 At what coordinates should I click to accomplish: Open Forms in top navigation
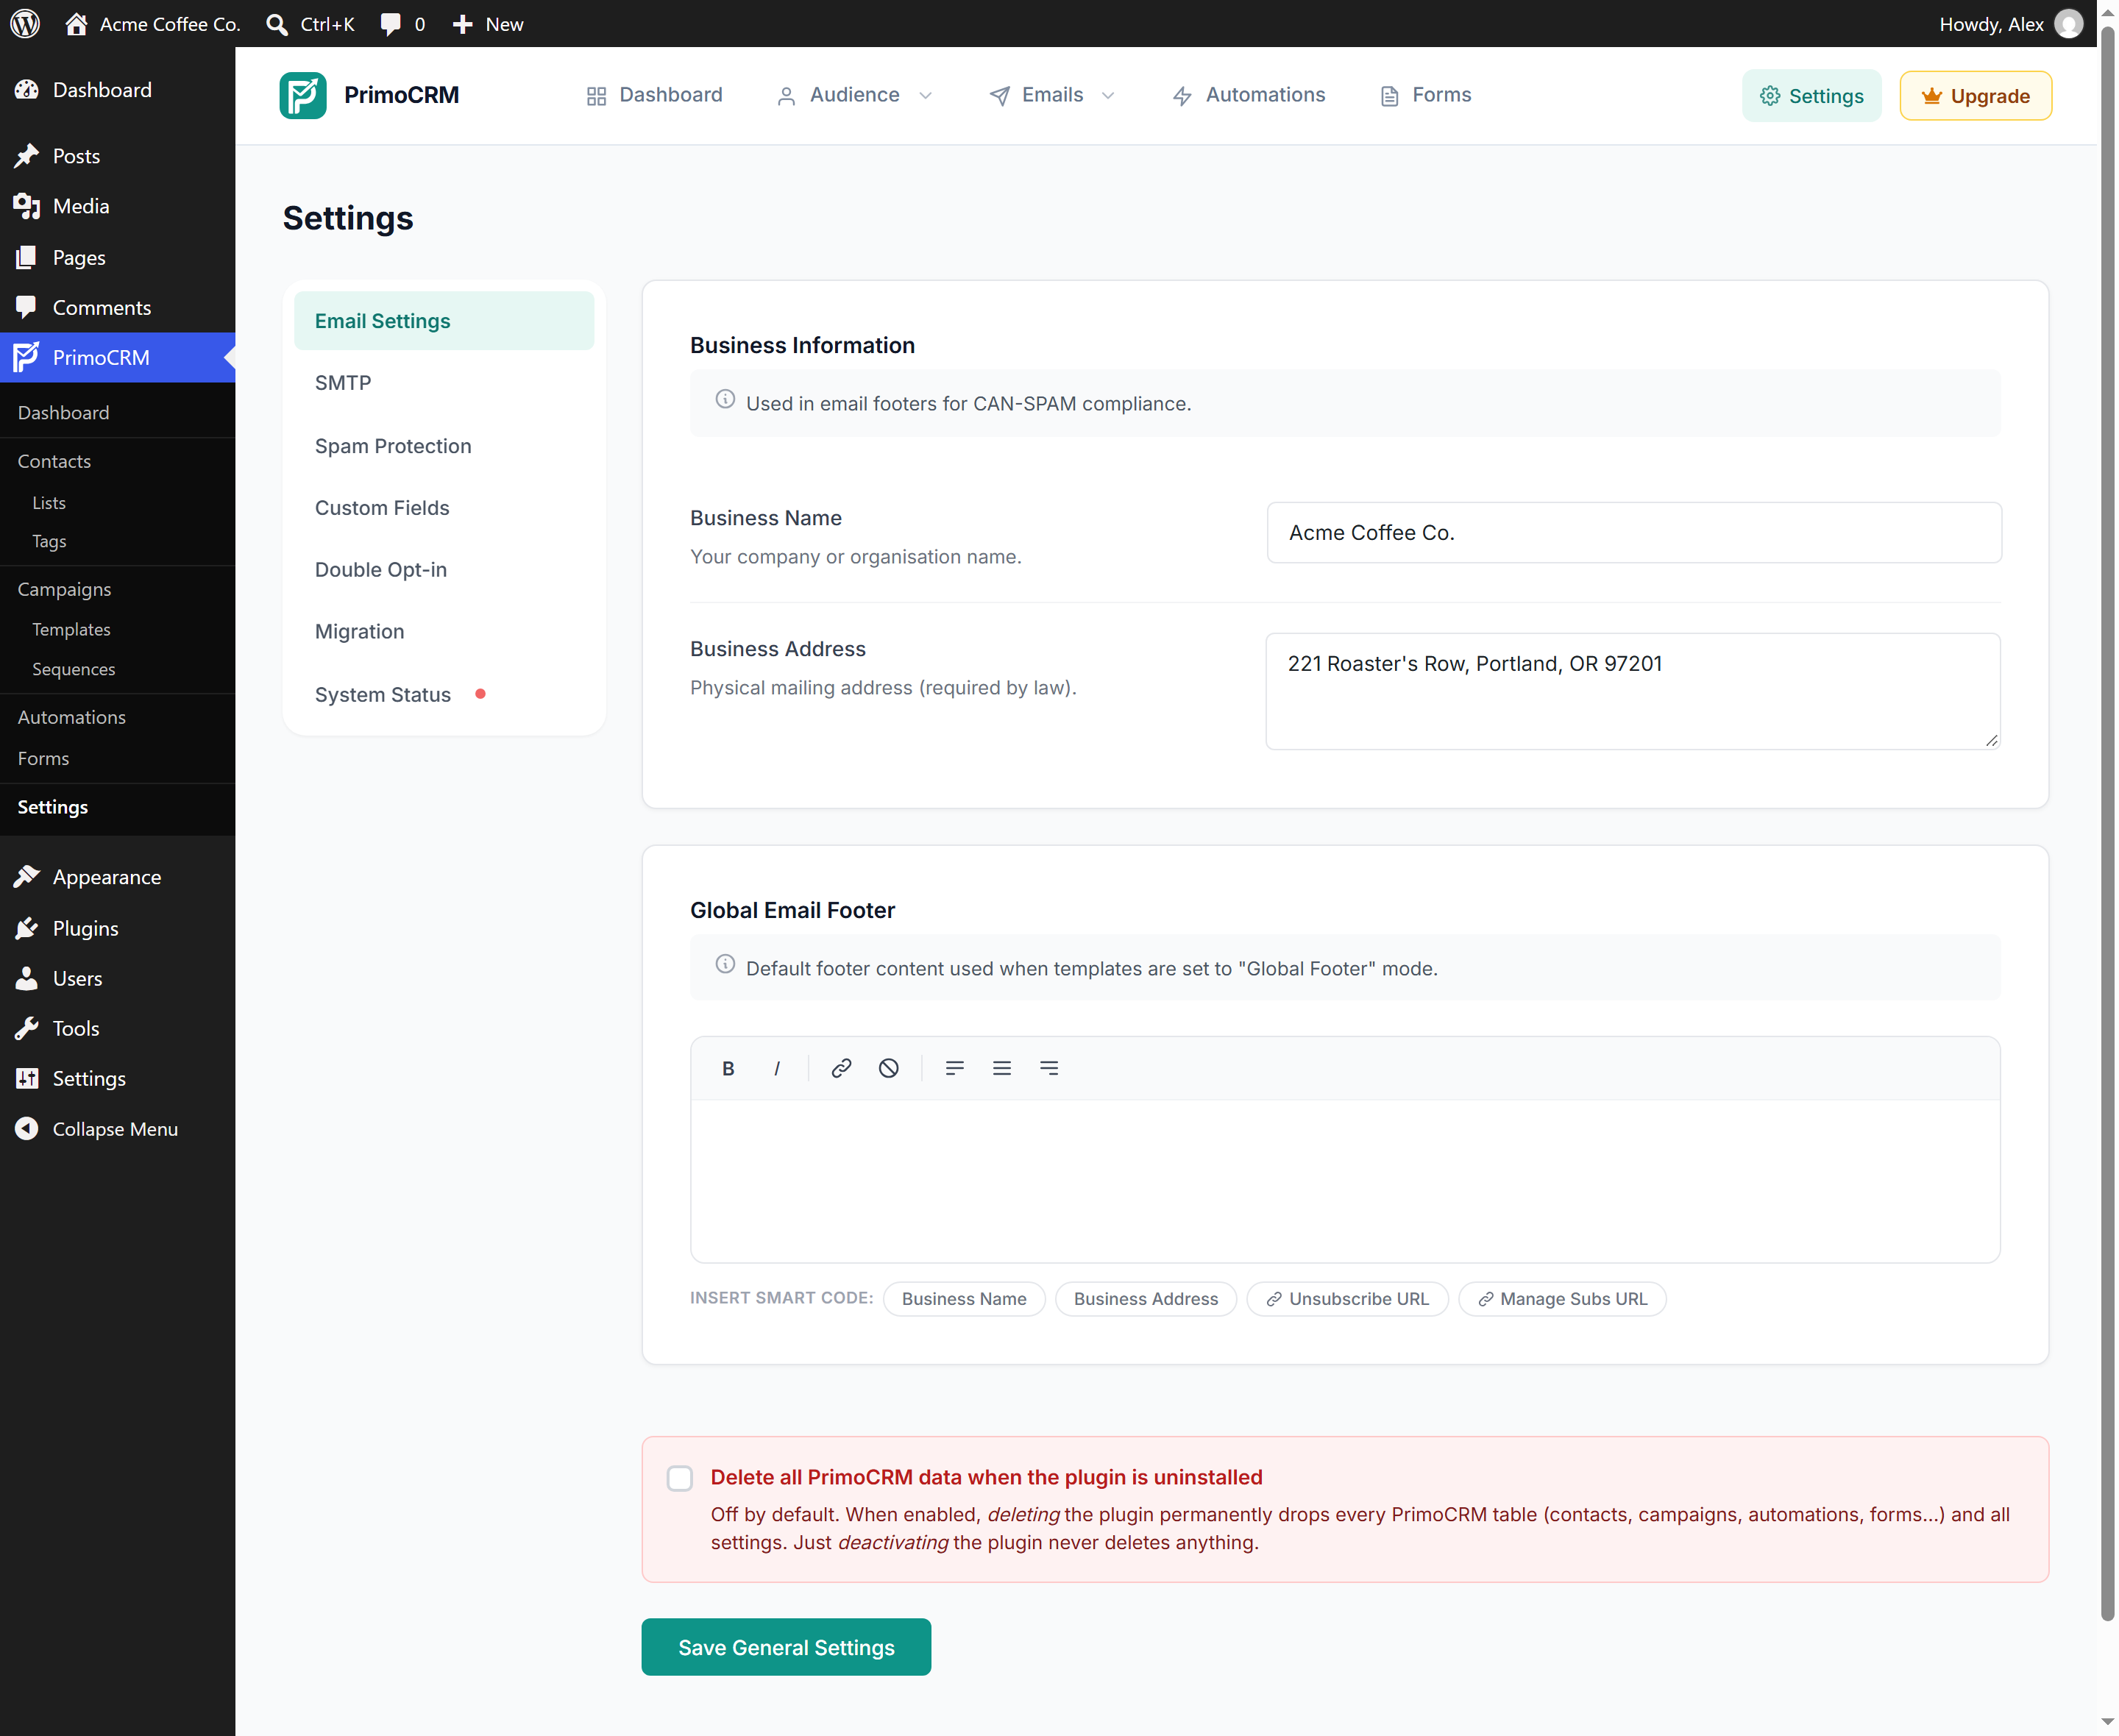point(1425,95)
